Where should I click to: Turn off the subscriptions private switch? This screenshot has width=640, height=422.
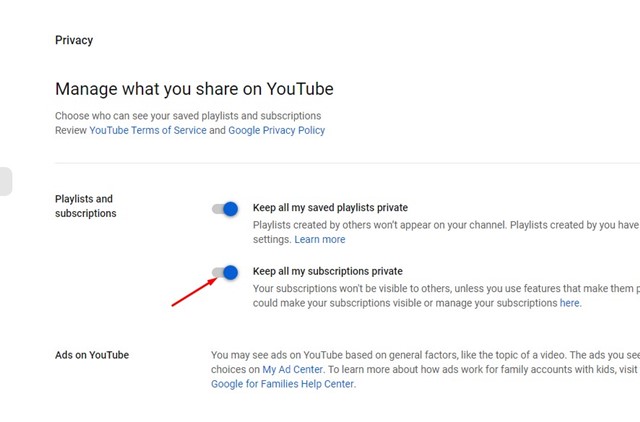pyautogui.click(x=225, y=272)
